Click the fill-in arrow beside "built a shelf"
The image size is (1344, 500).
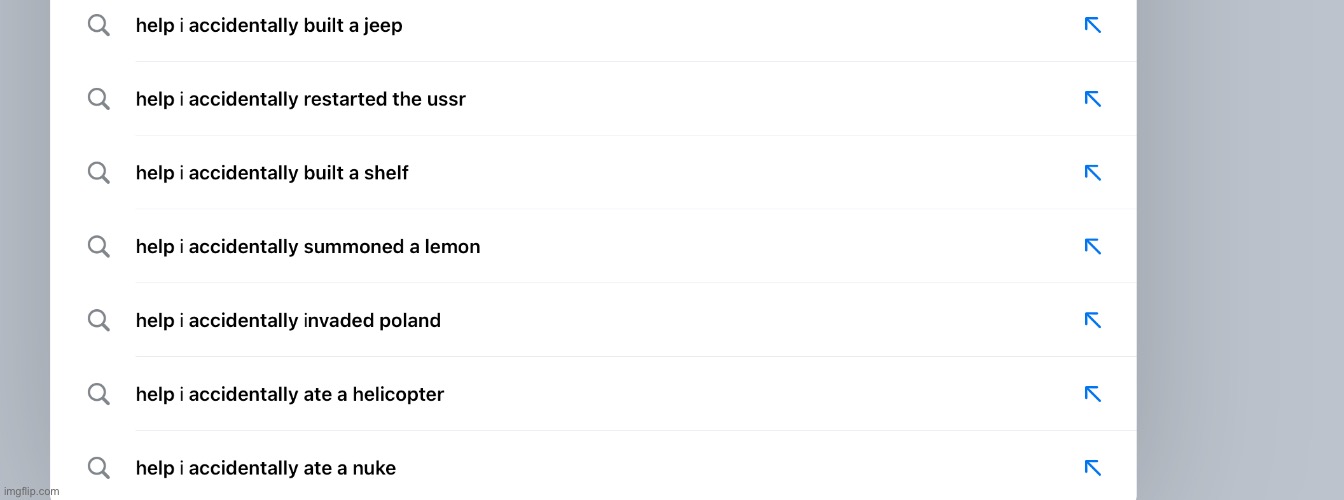(x=1092, y=173)
